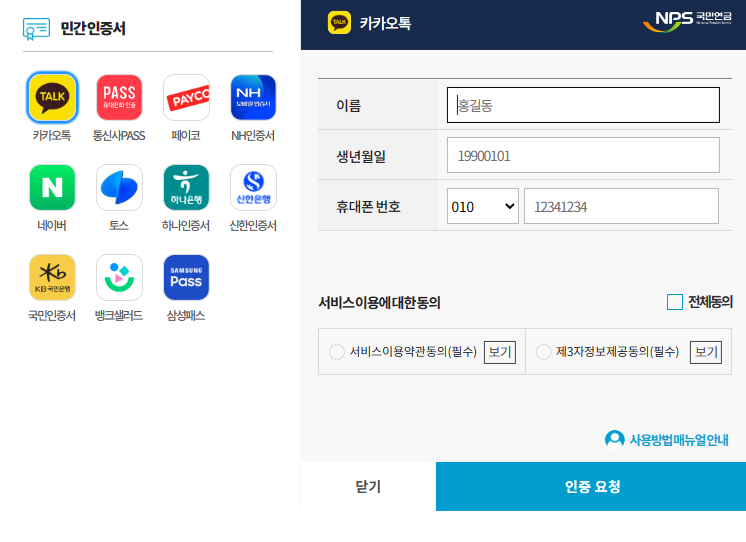Select the 하나인증서 Hana Bank icon
This screenshot has width=746, height=542.
tap(186, 187)
